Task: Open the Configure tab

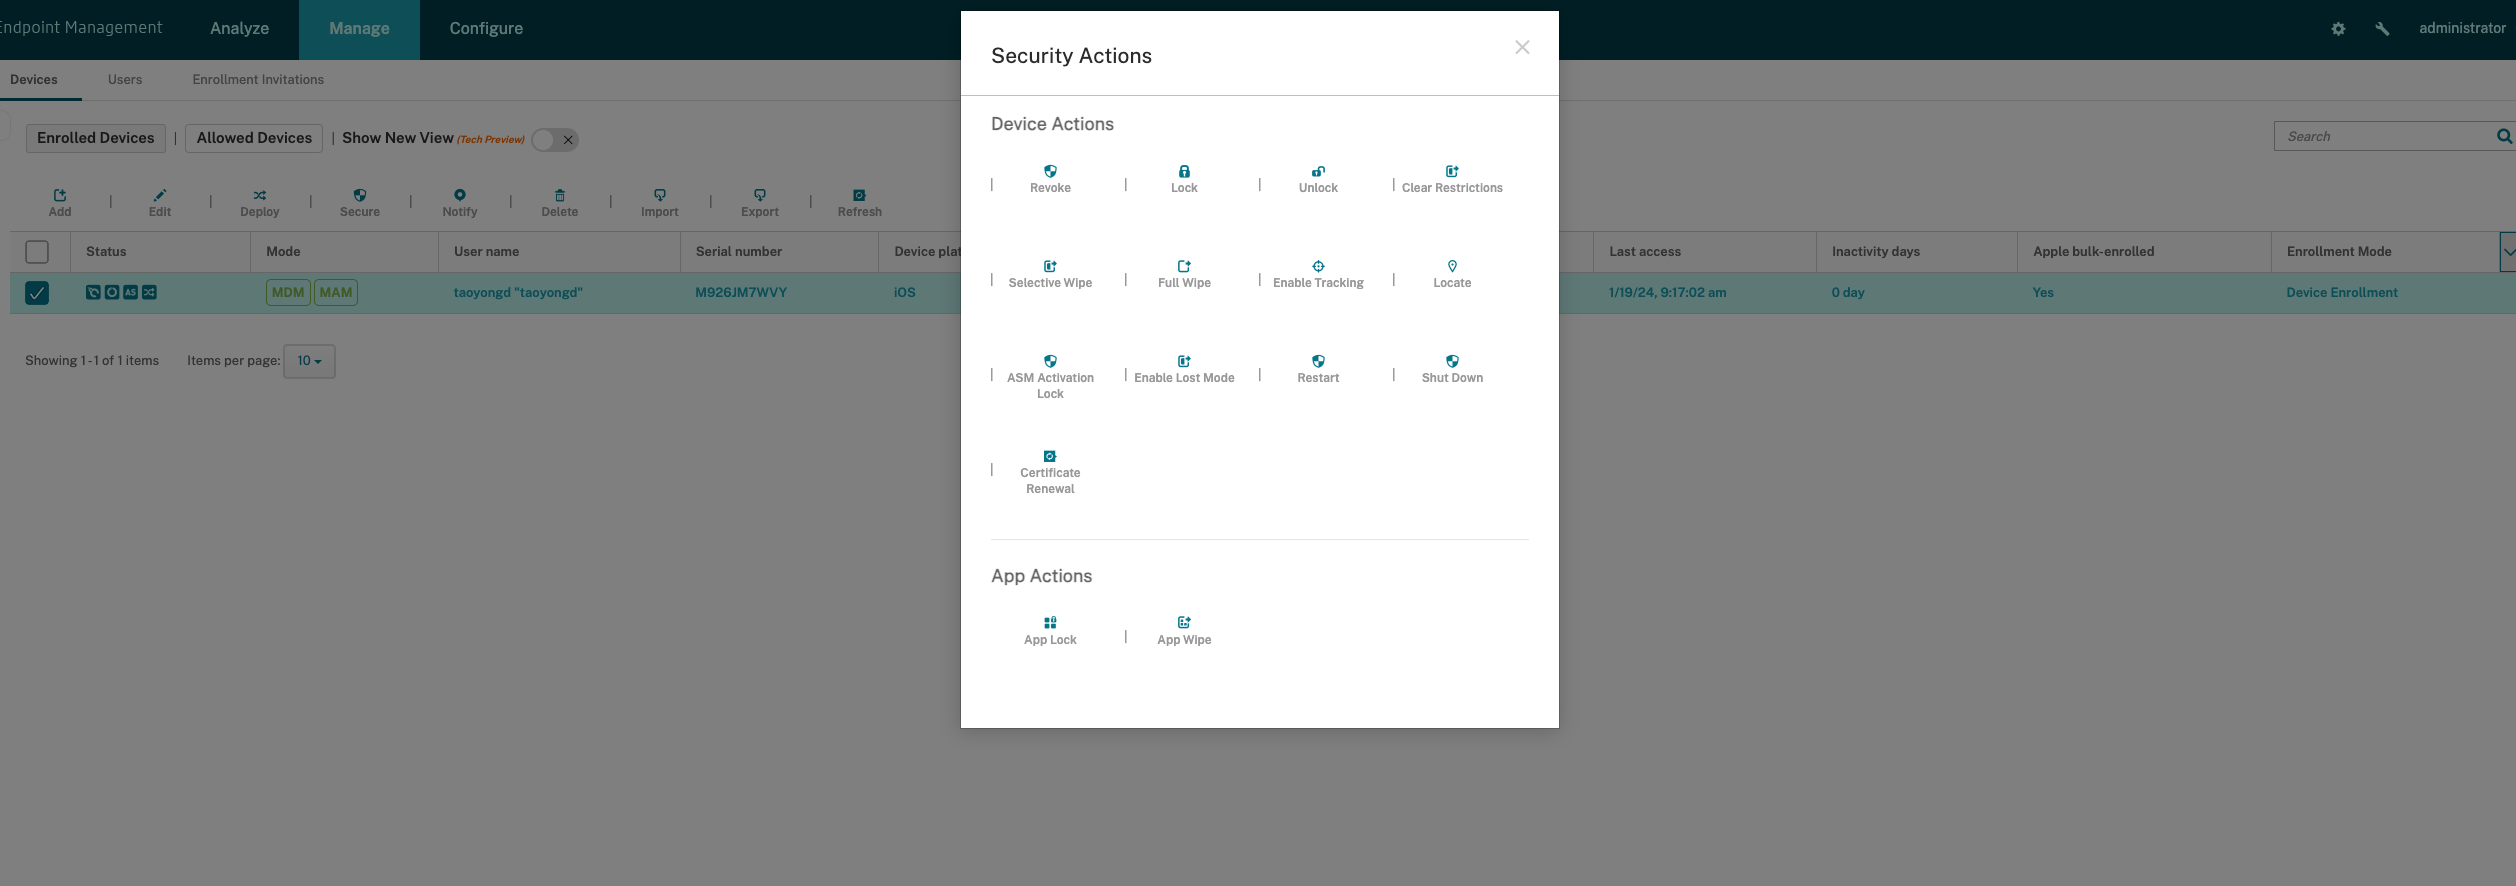Action: point(486,29)
